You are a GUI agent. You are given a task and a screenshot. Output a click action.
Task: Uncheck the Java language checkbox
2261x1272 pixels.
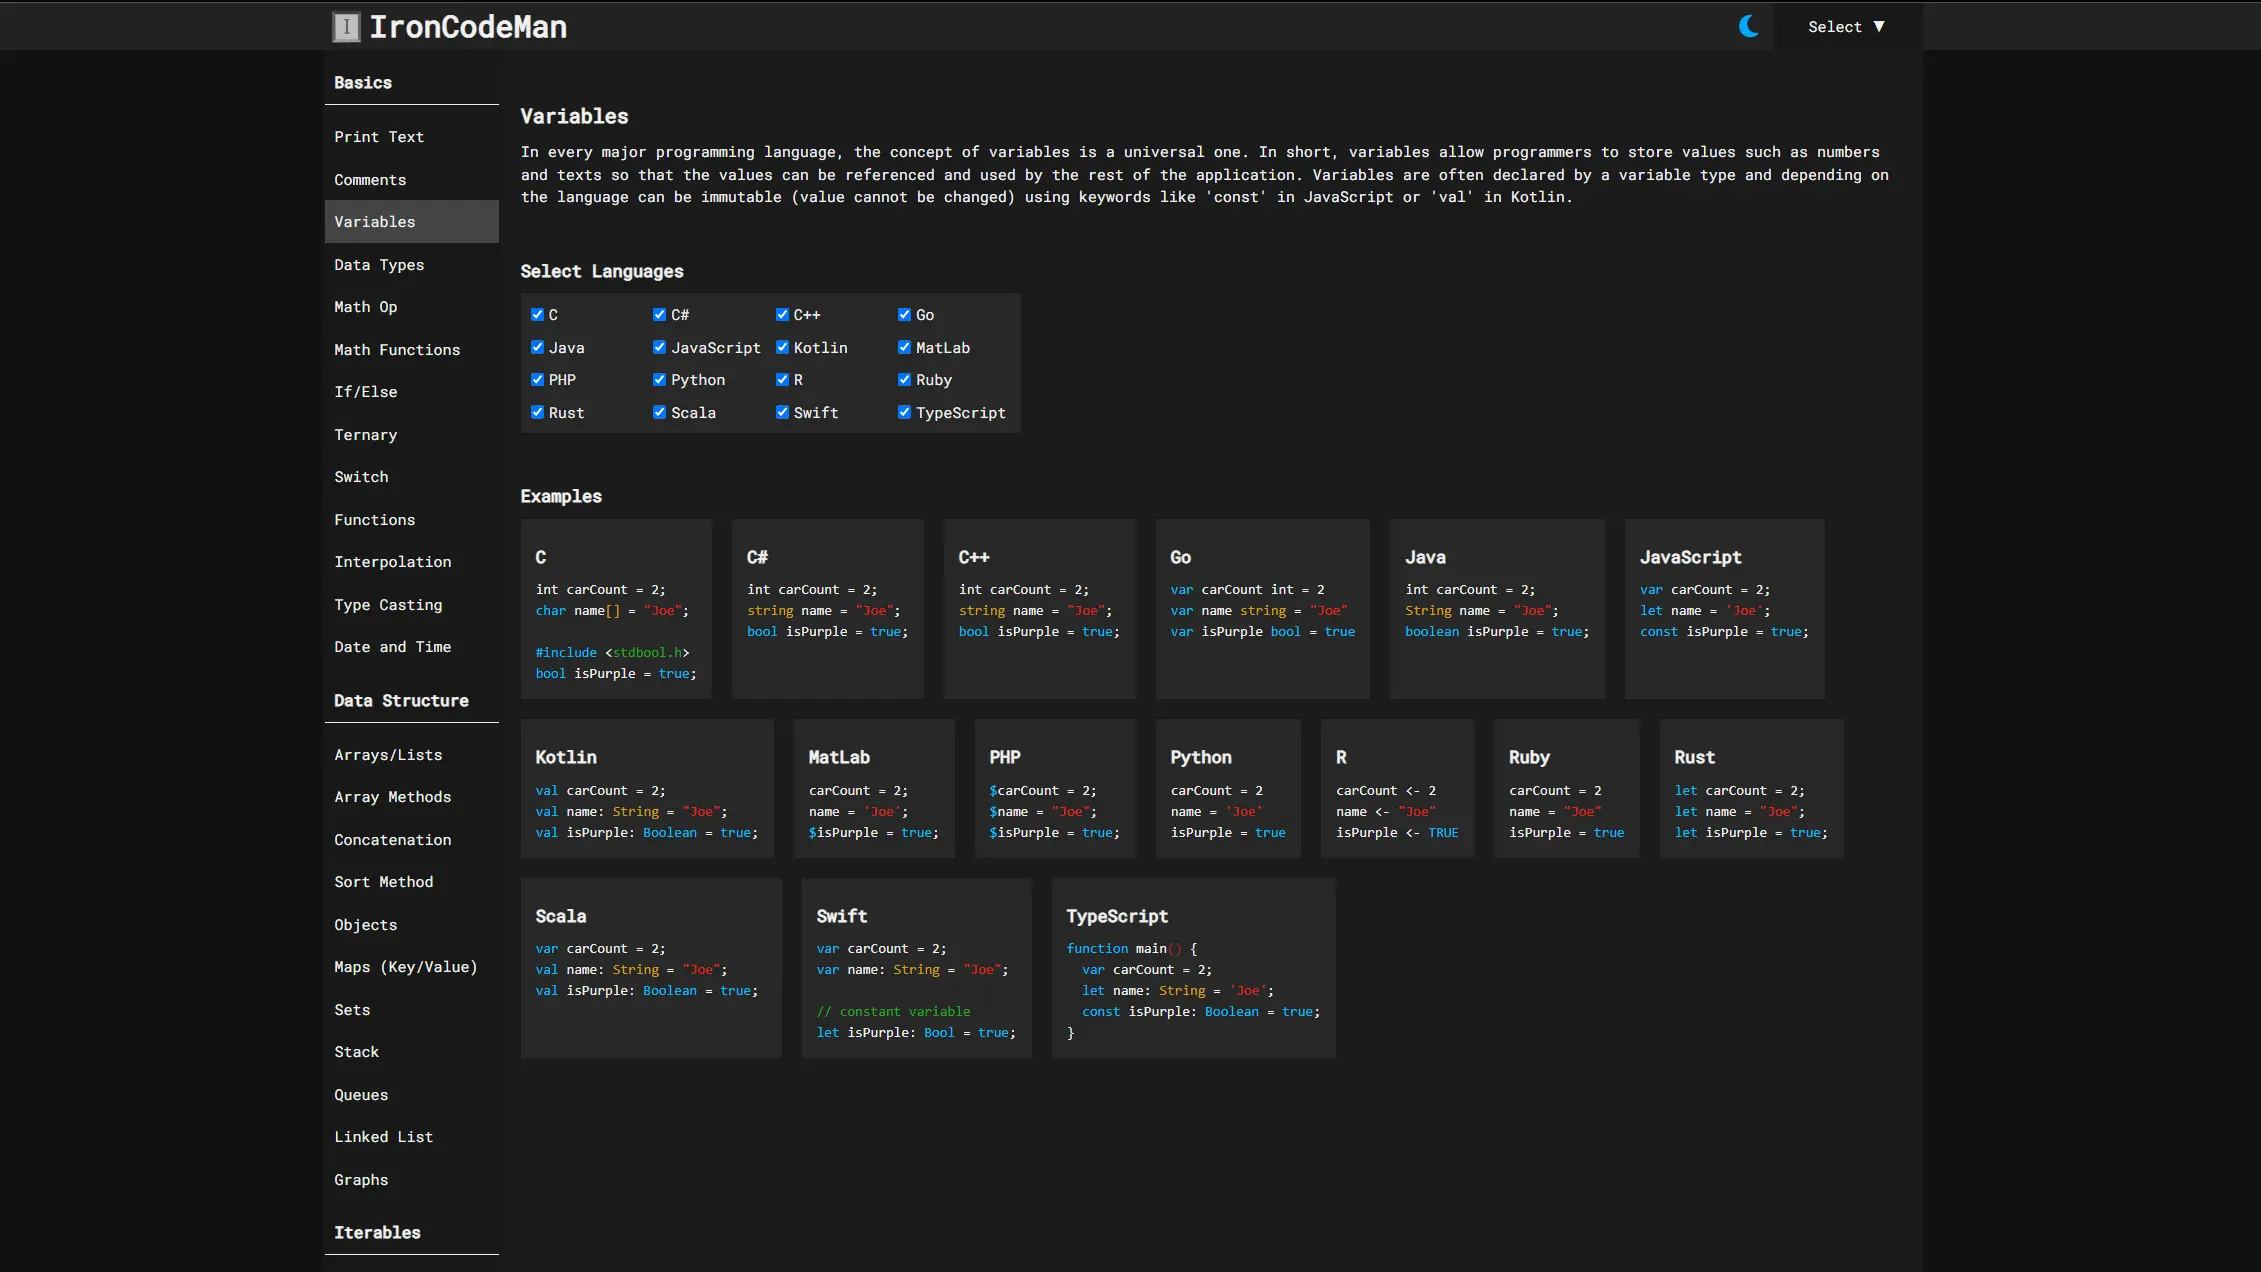pos(537,347)
